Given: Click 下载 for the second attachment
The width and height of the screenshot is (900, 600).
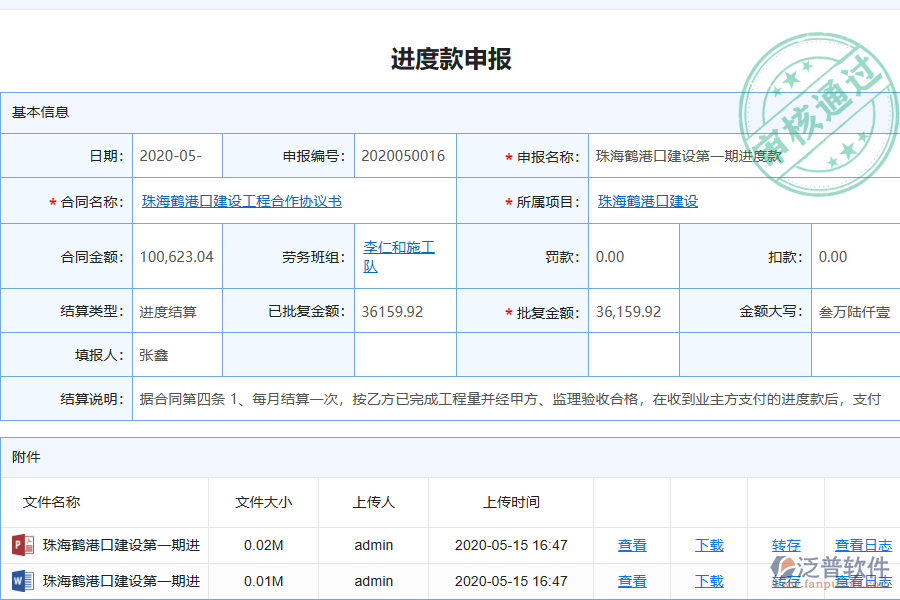Looking at the screenshot, I should click(x=709, y=581).
